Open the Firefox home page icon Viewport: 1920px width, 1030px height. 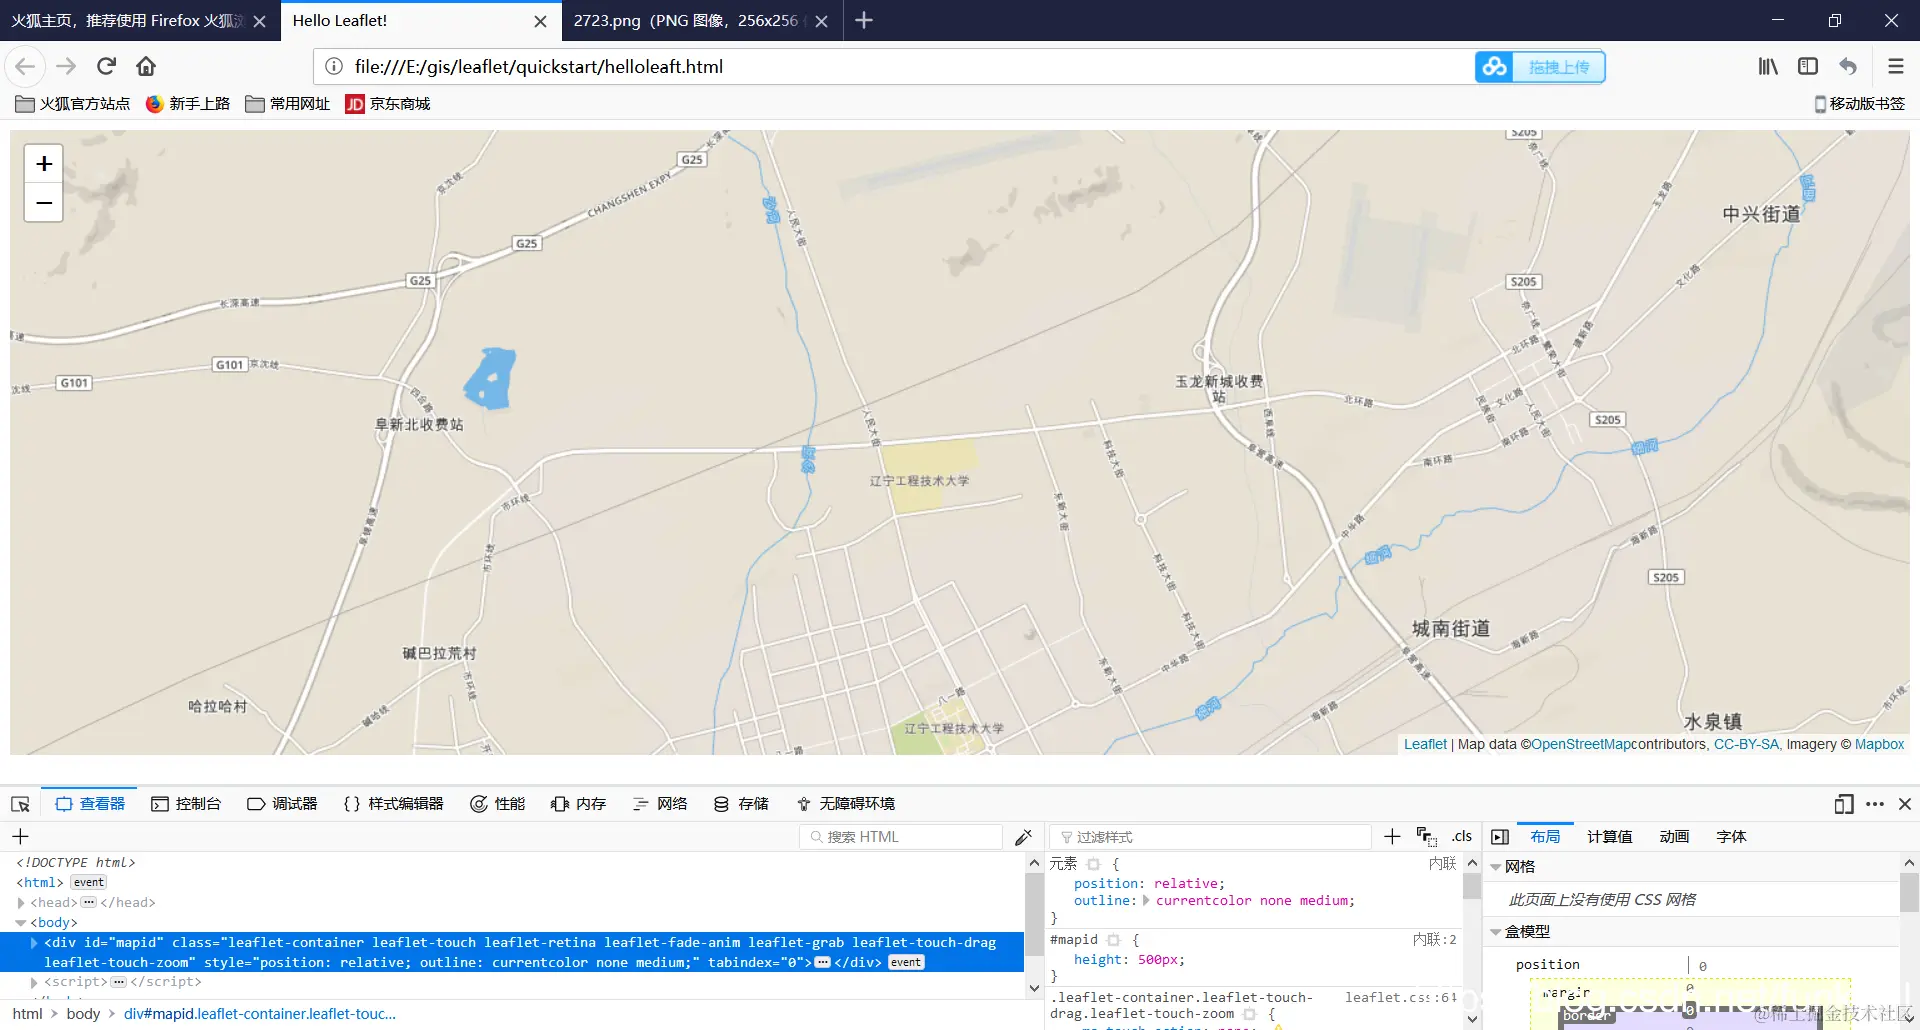146,66
